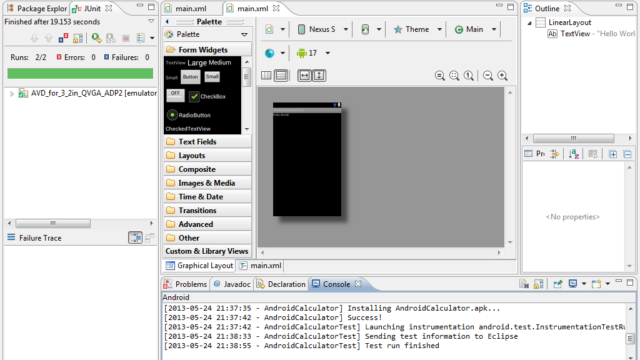
Task: Switch to the Package Explorer tab
Action: coord(37,8)
